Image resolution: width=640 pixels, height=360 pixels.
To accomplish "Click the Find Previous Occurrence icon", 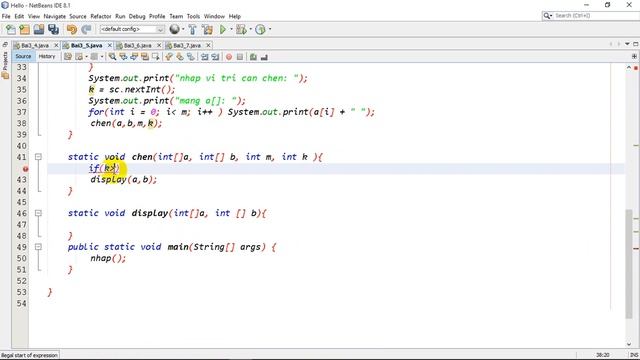I will (x=123, y=57).
